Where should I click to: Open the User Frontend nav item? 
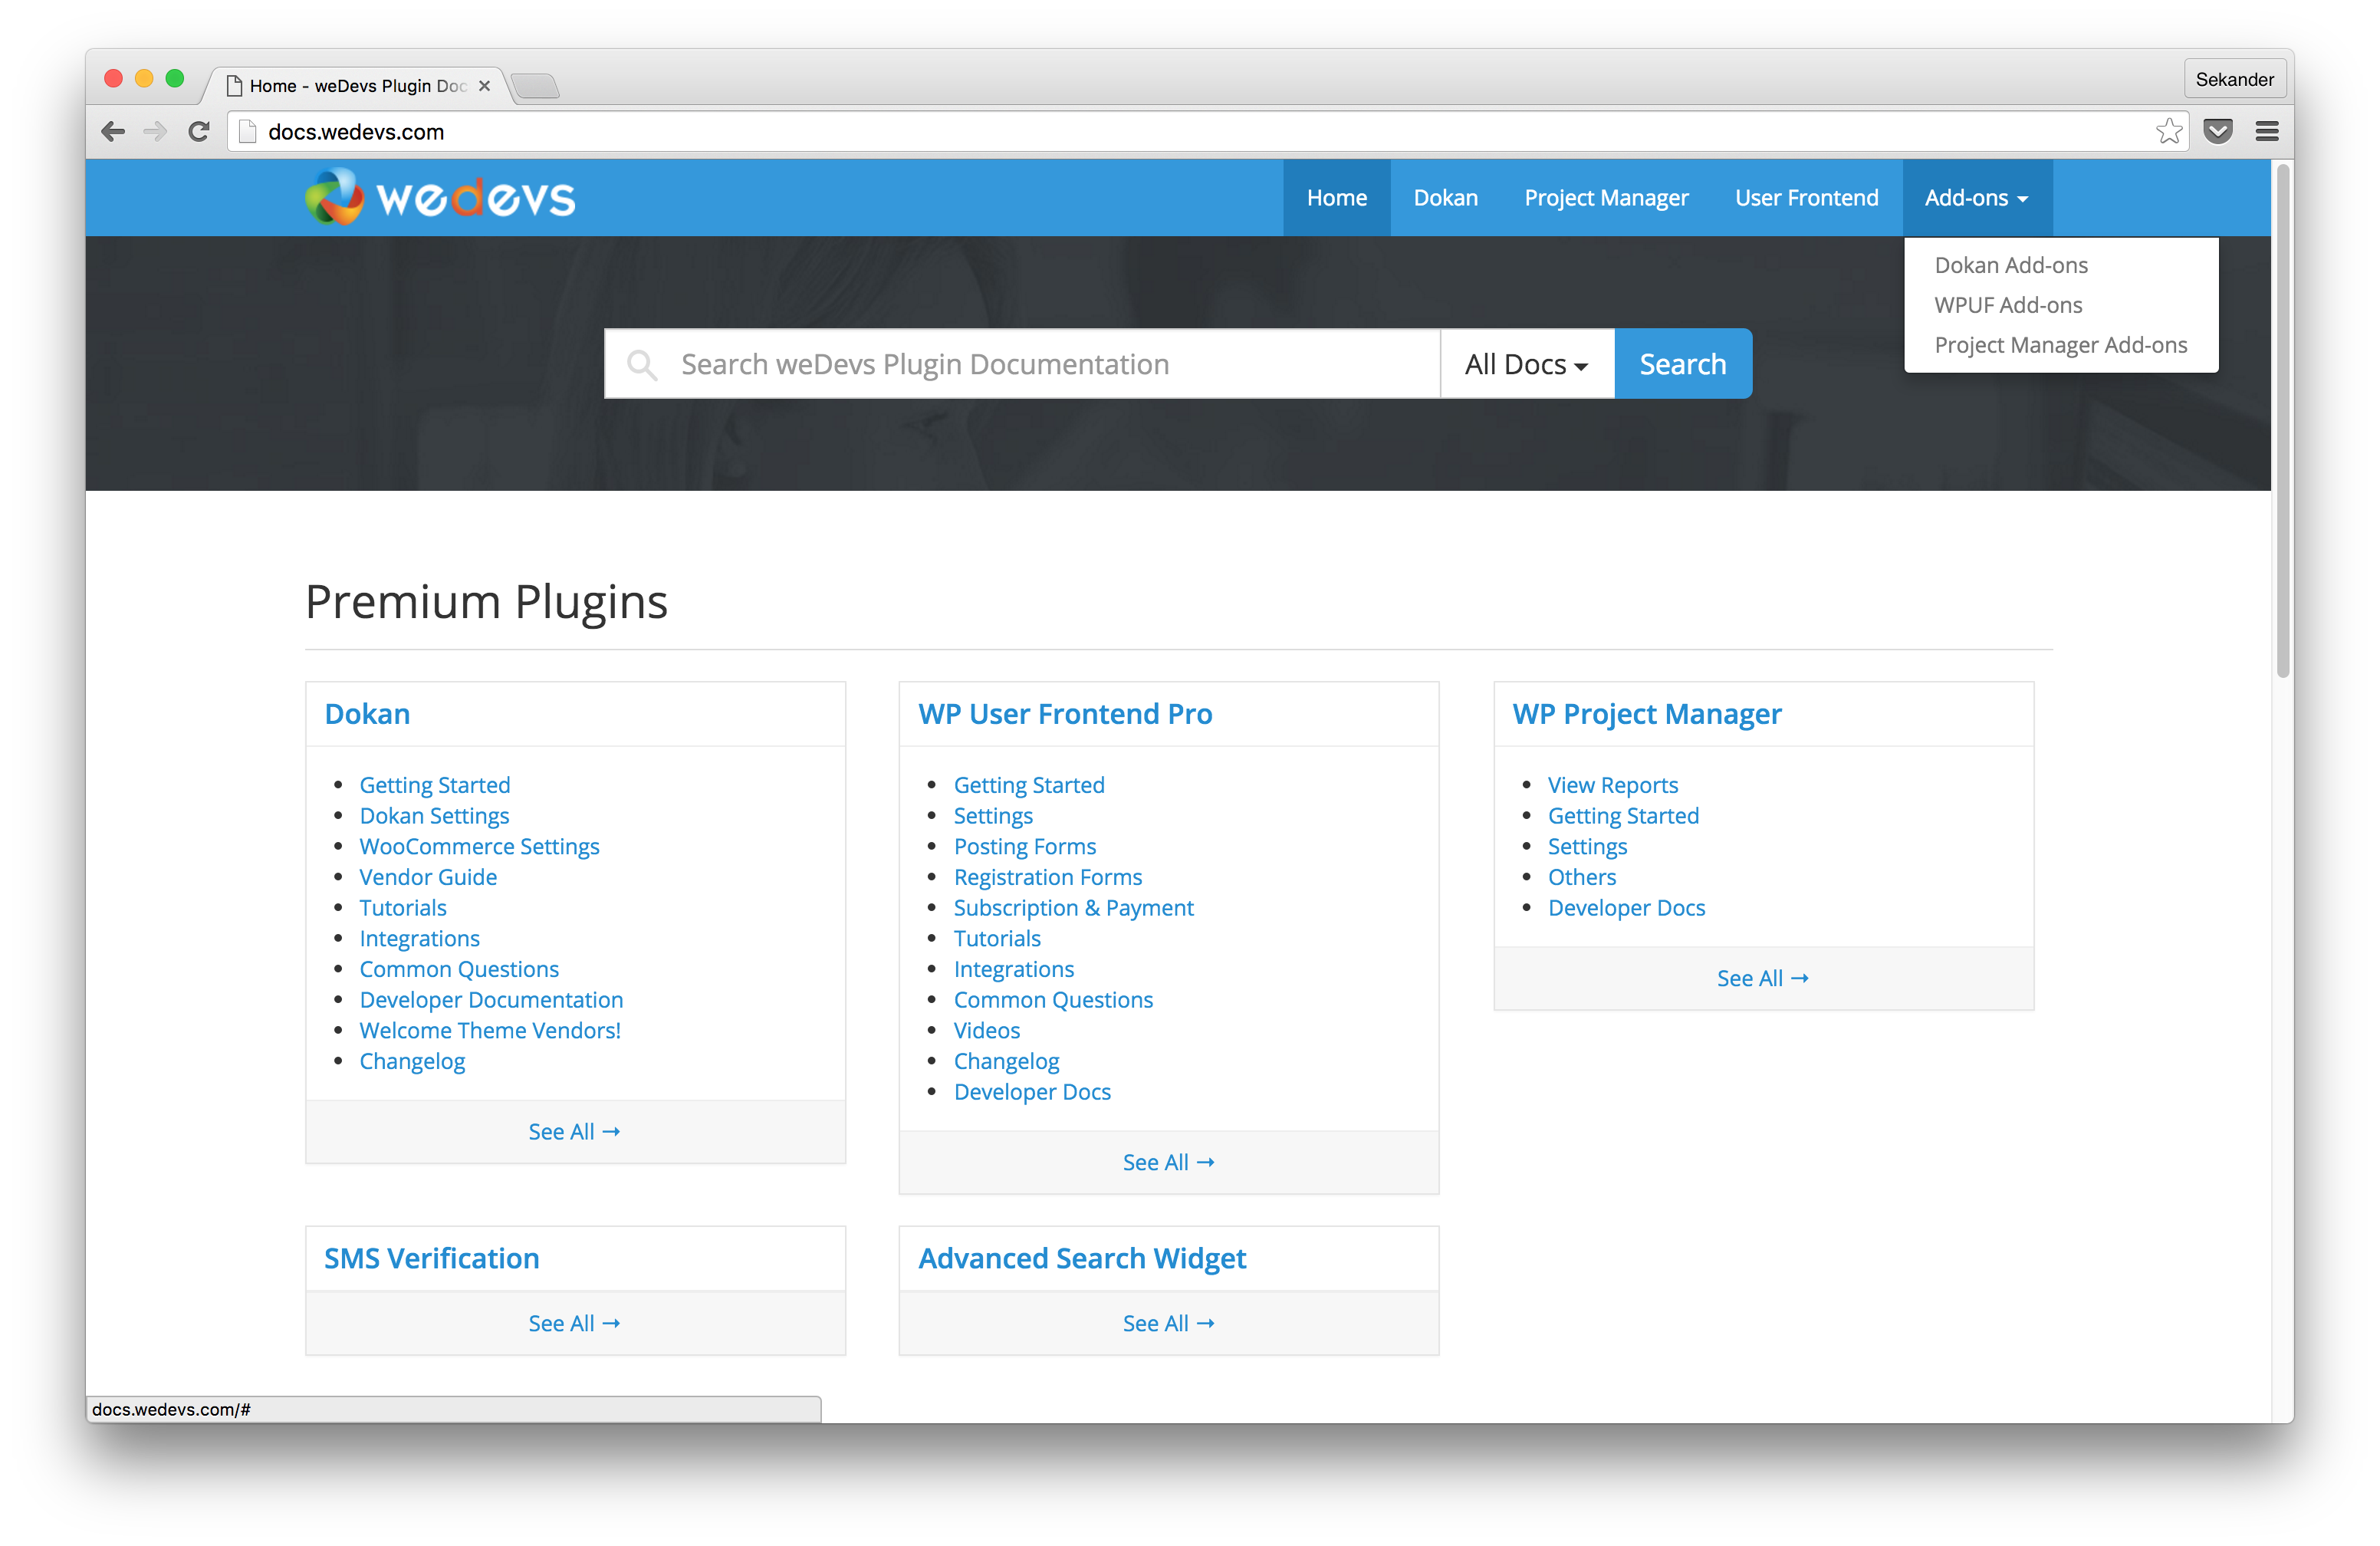(x=1806, y=198)
